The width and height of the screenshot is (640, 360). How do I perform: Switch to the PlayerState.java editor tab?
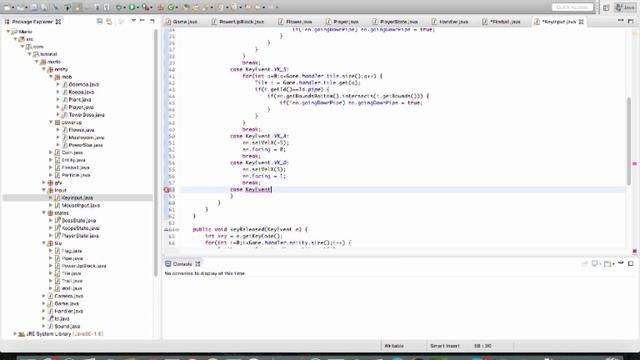pyautogui.click(x=395, y=22)
